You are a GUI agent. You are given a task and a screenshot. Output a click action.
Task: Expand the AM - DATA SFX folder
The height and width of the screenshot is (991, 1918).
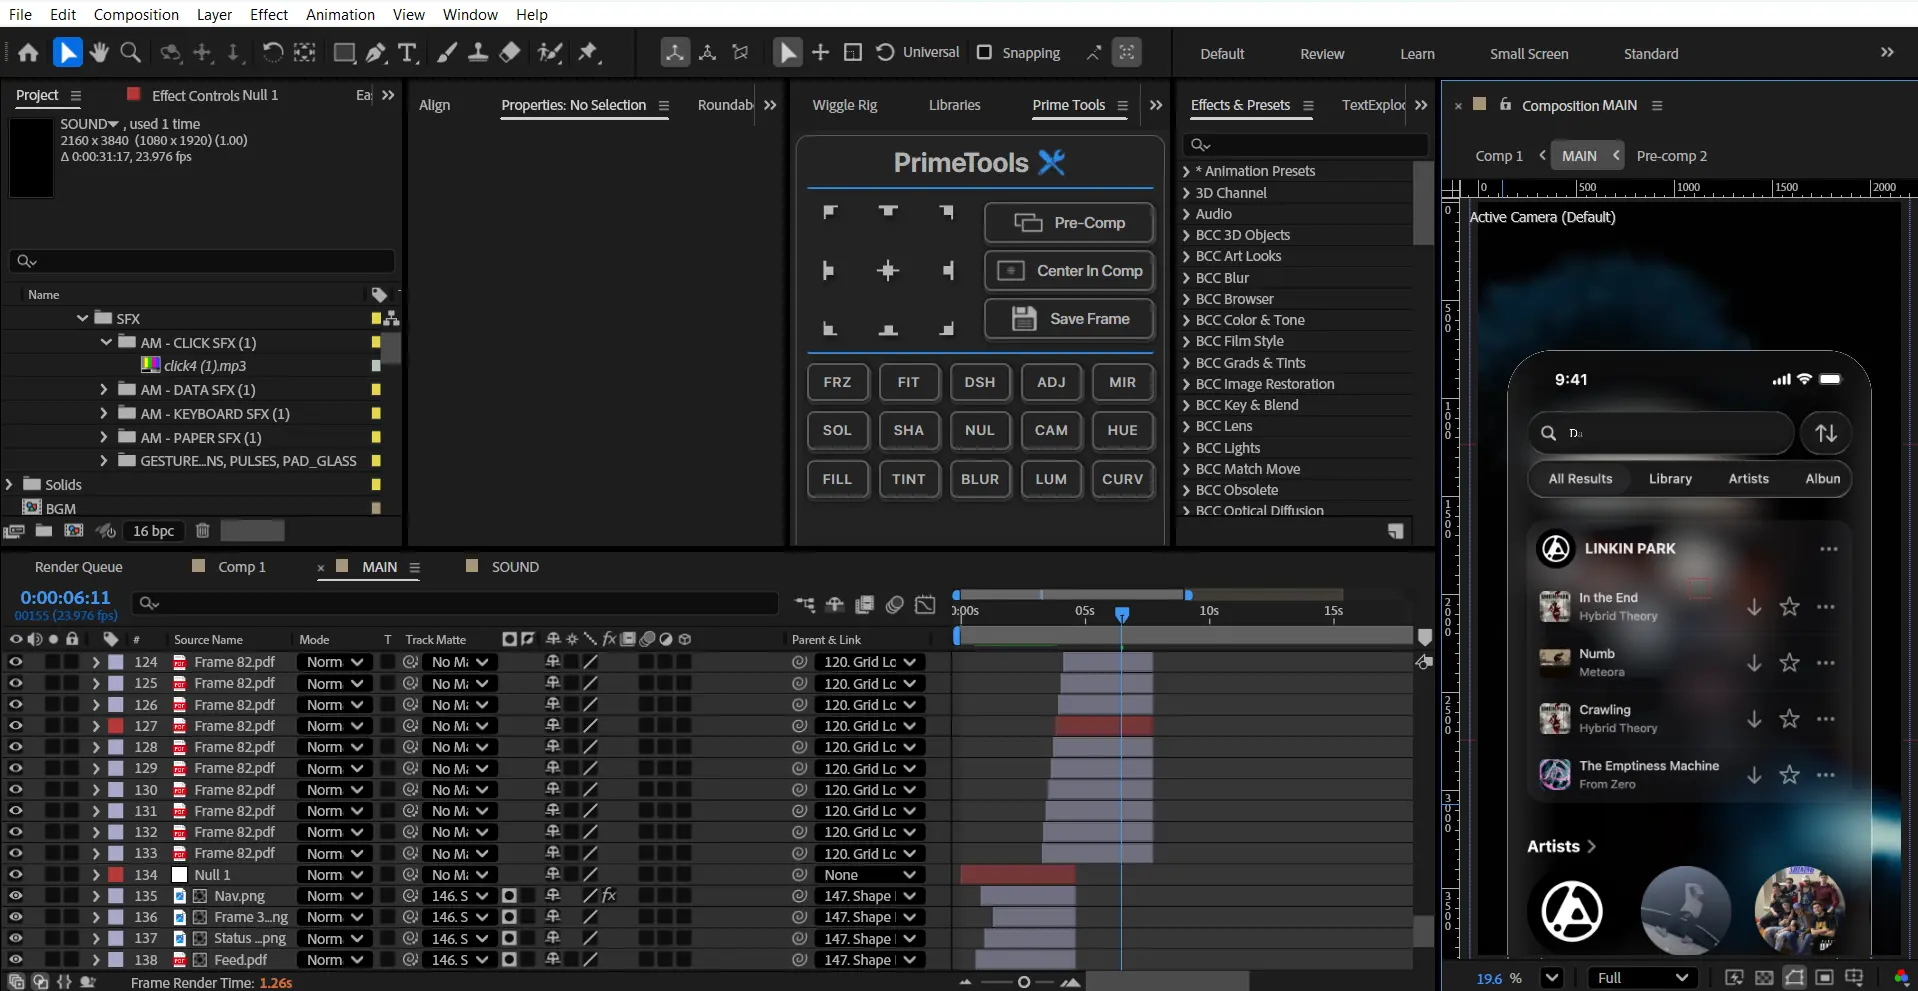tap(104, 390)
